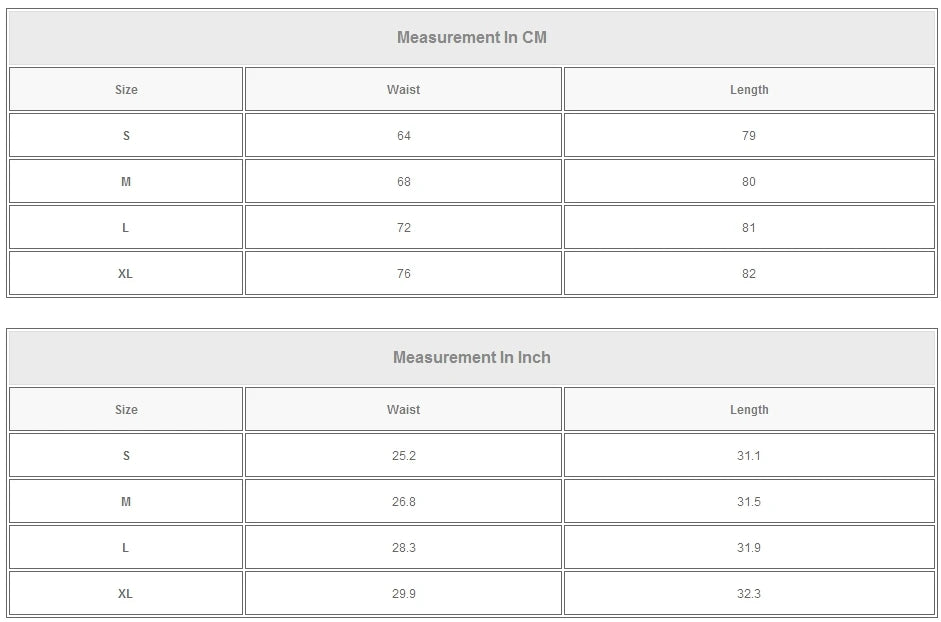Click the XL size cell in the CM table
This screenshot has height=622, width=941.
[x=126, y=274]
